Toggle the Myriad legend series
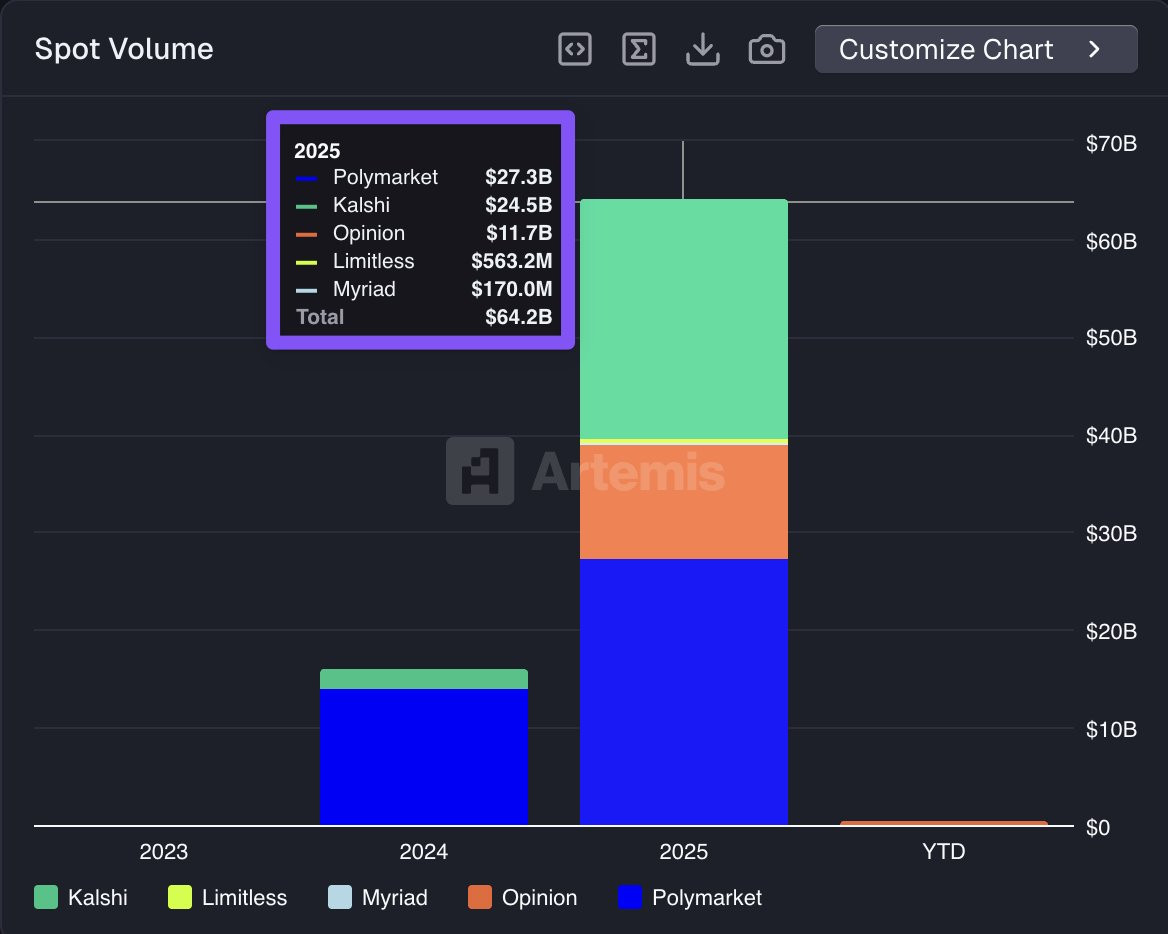The width and height of the screenshot is (1168, 934). (x=394, y=898)
